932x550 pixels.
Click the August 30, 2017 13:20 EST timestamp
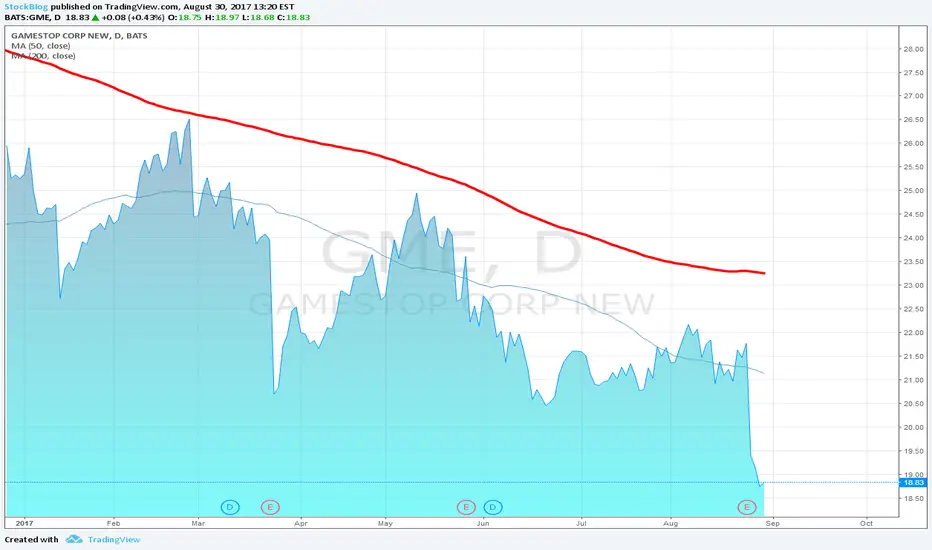click(237, 7)
